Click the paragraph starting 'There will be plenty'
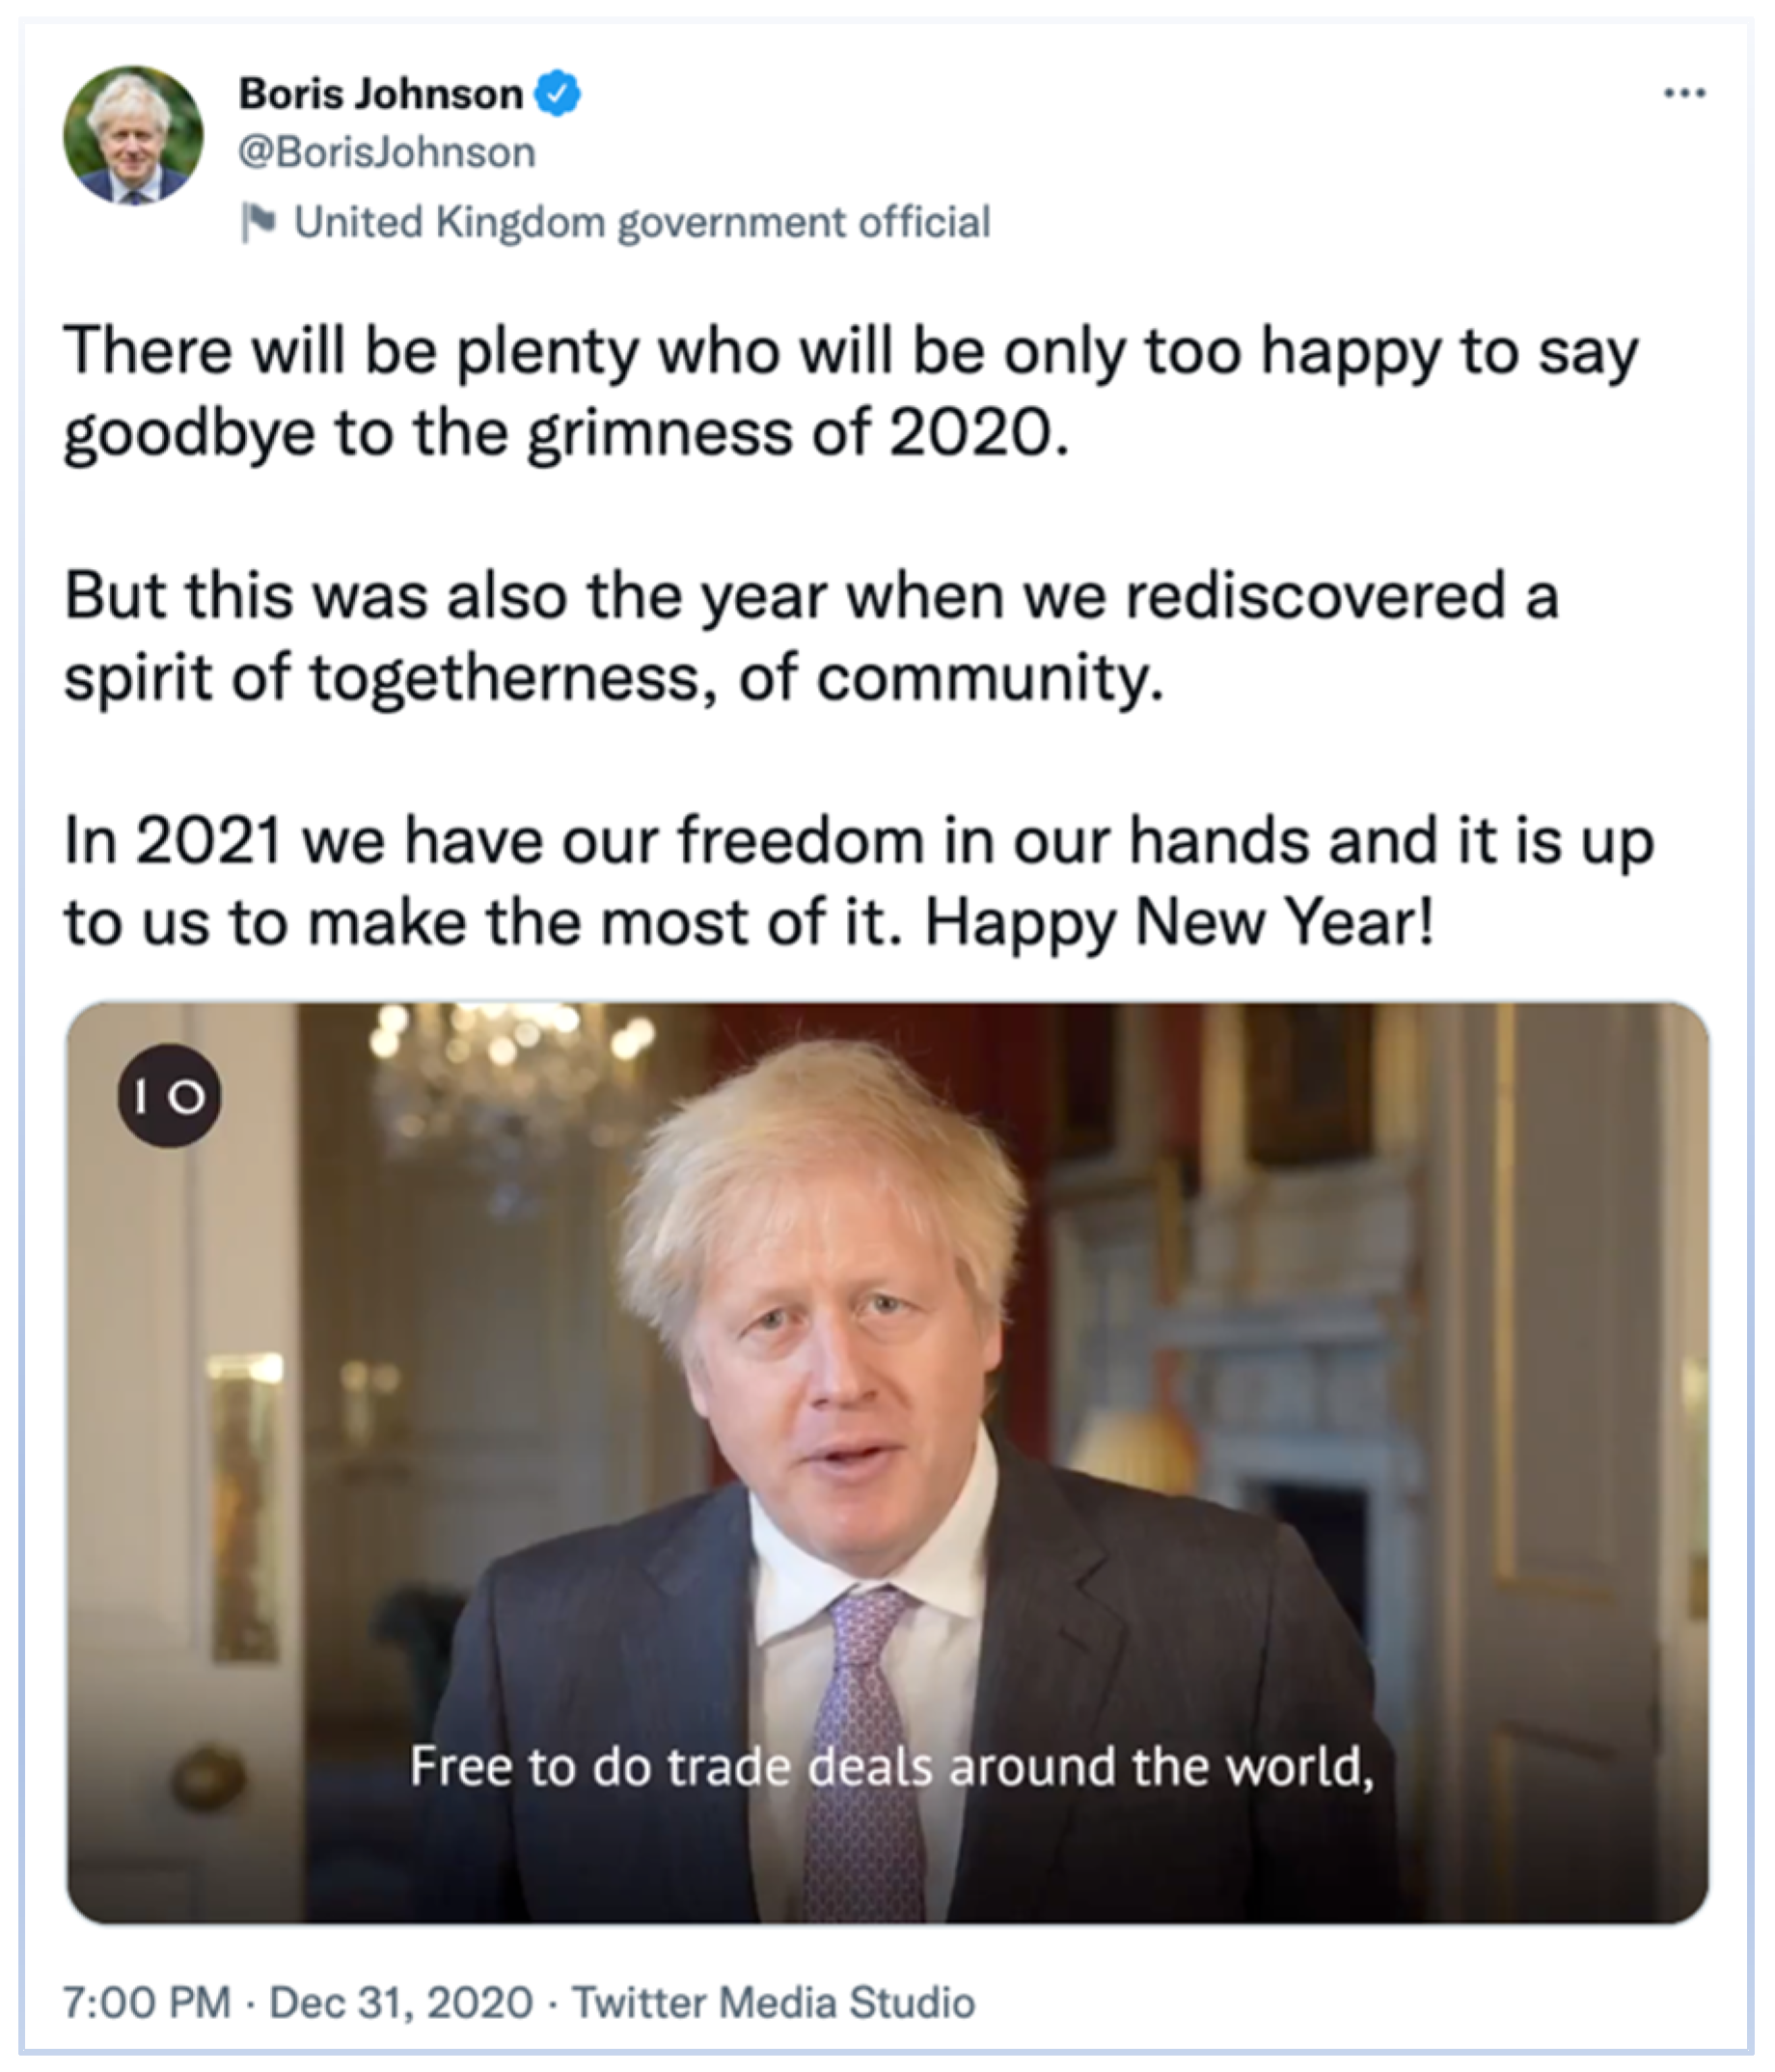 click(x=850, y=392)
